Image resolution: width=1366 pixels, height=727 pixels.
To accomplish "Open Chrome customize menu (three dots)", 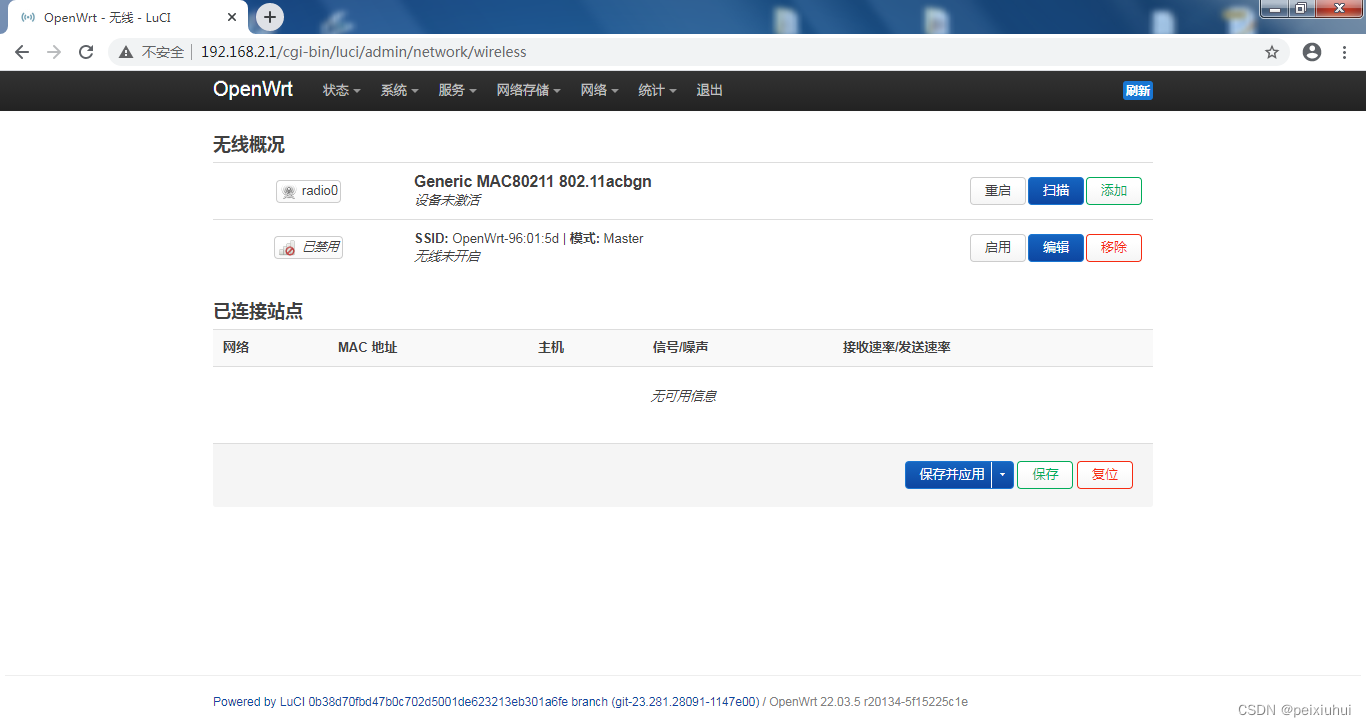I will 1343,51.
